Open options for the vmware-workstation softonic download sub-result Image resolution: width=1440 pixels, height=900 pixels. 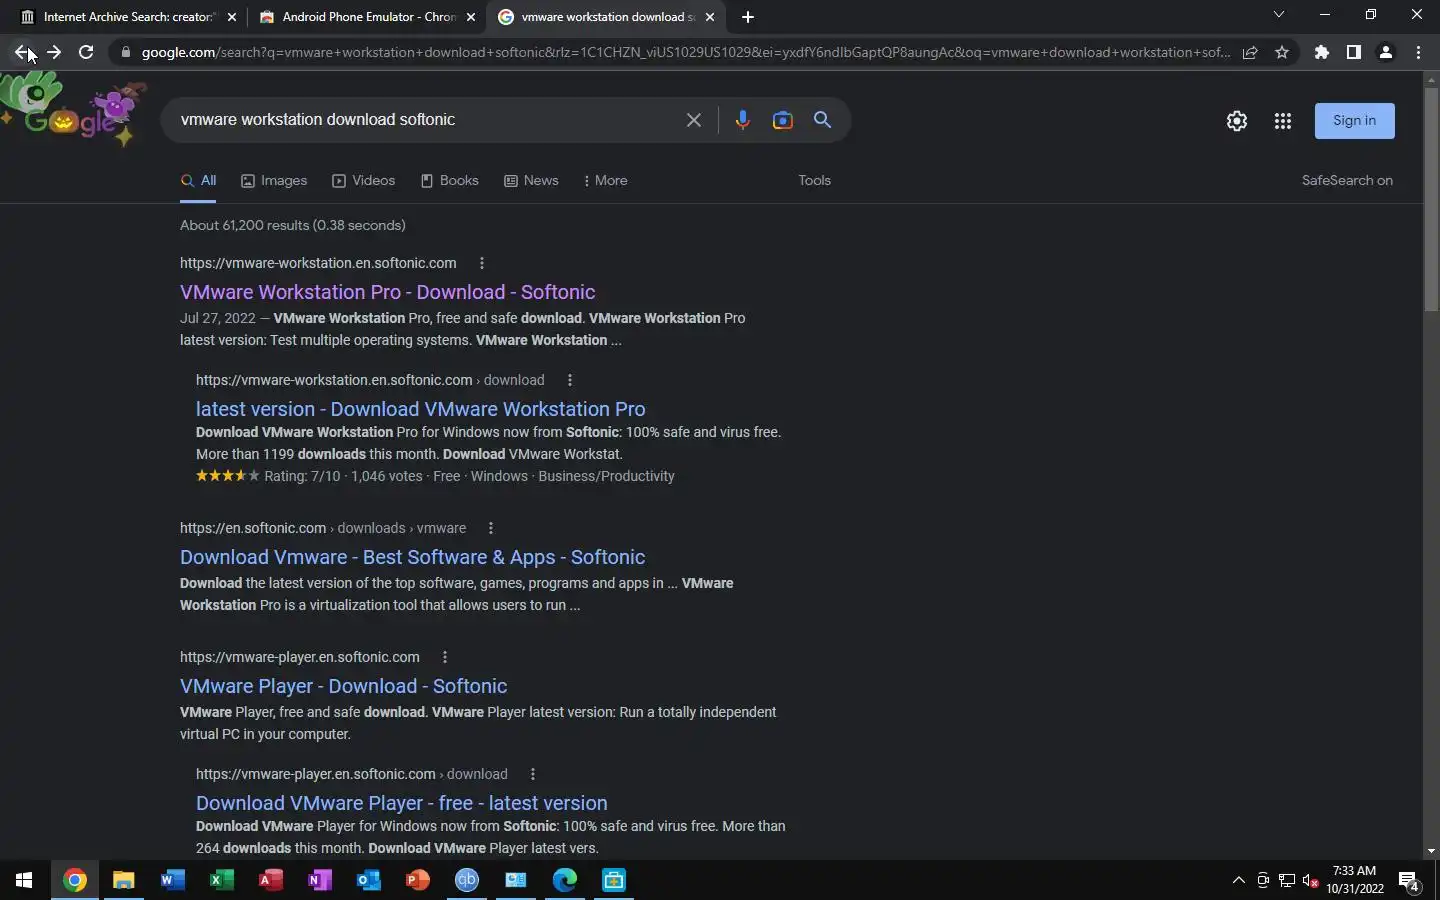tap(570, 380)
